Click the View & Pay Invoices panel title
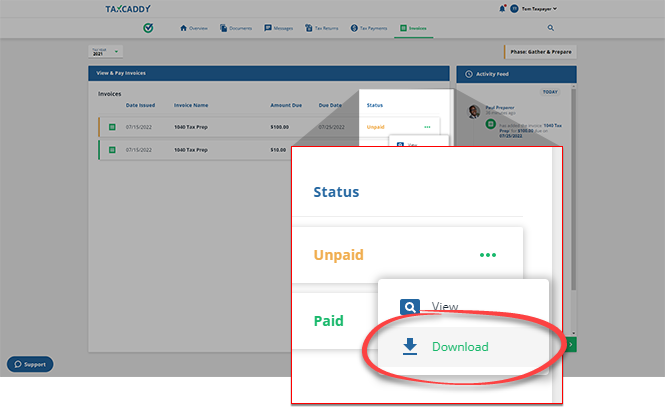Screen dimensions: 665x409 (x=121, y=73)
